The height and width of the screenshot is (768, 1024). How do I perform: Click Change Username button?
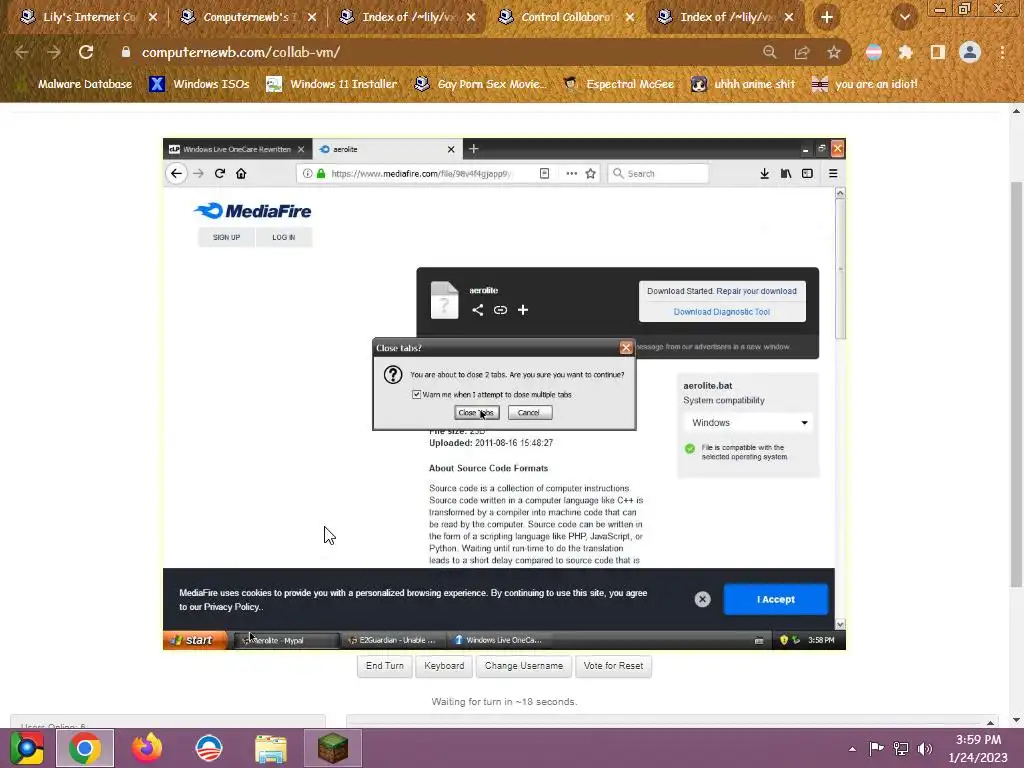tap(524, 665)
